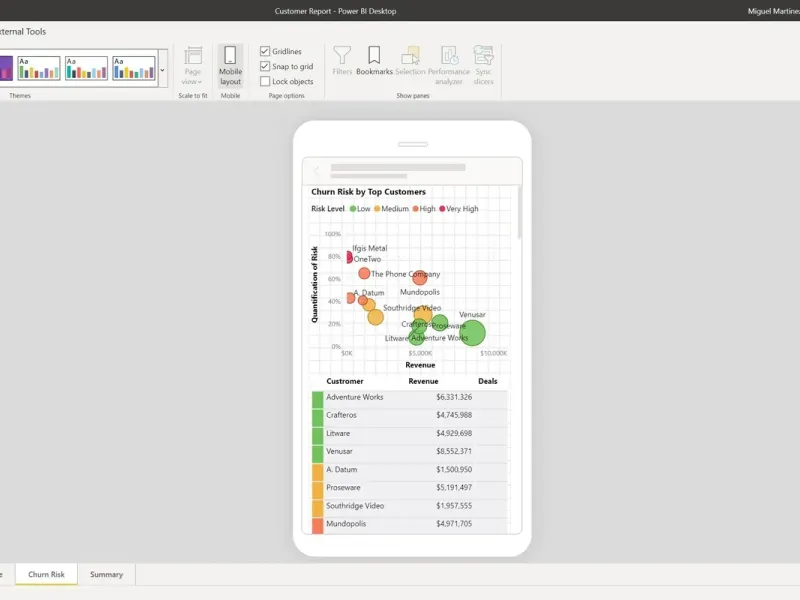Click the back arrow in phone header
Viewport: 800px width, 600px height.
pyautogui.click(x=316, y=170)
